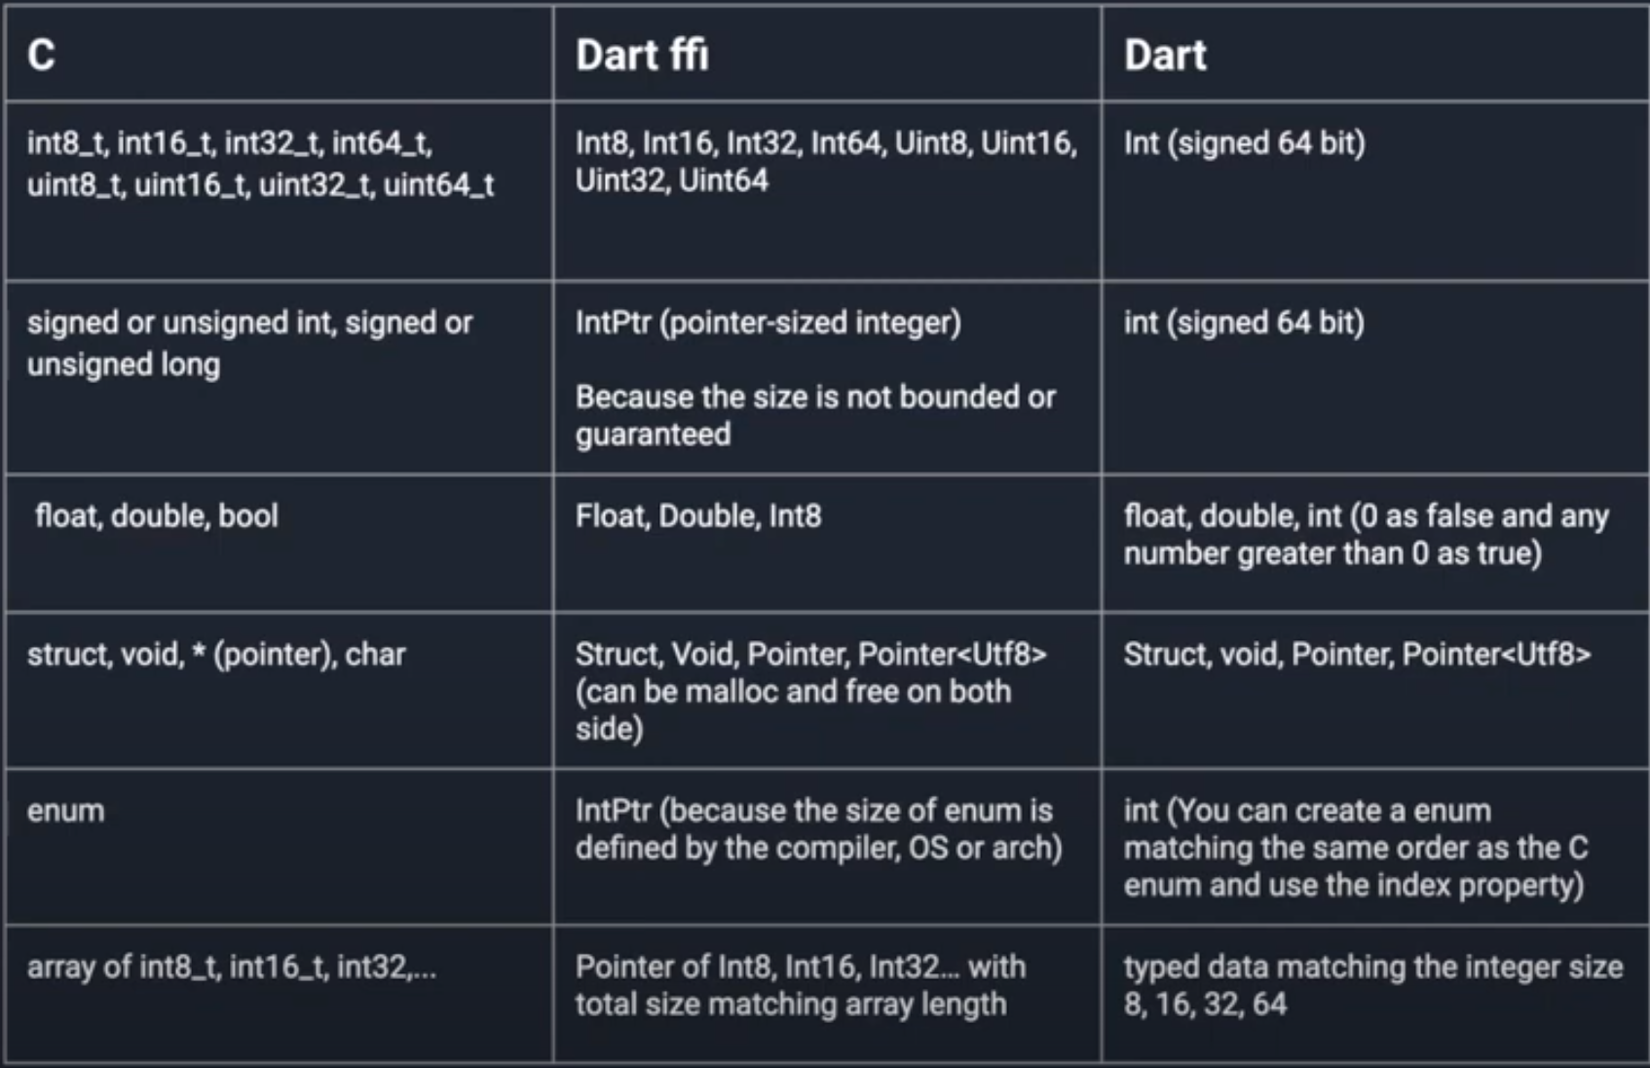Click the "signed or unsigned int" cell
Image resolution: width=1650 pixels, height=1068 pixels.
click(x=249, y=343)
